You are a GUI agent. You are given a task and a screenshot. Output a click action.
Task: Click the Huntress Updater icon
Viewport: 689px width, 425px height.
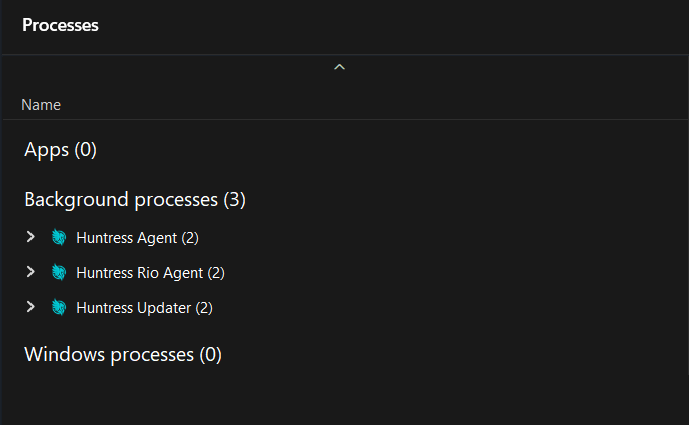(59, 307)
